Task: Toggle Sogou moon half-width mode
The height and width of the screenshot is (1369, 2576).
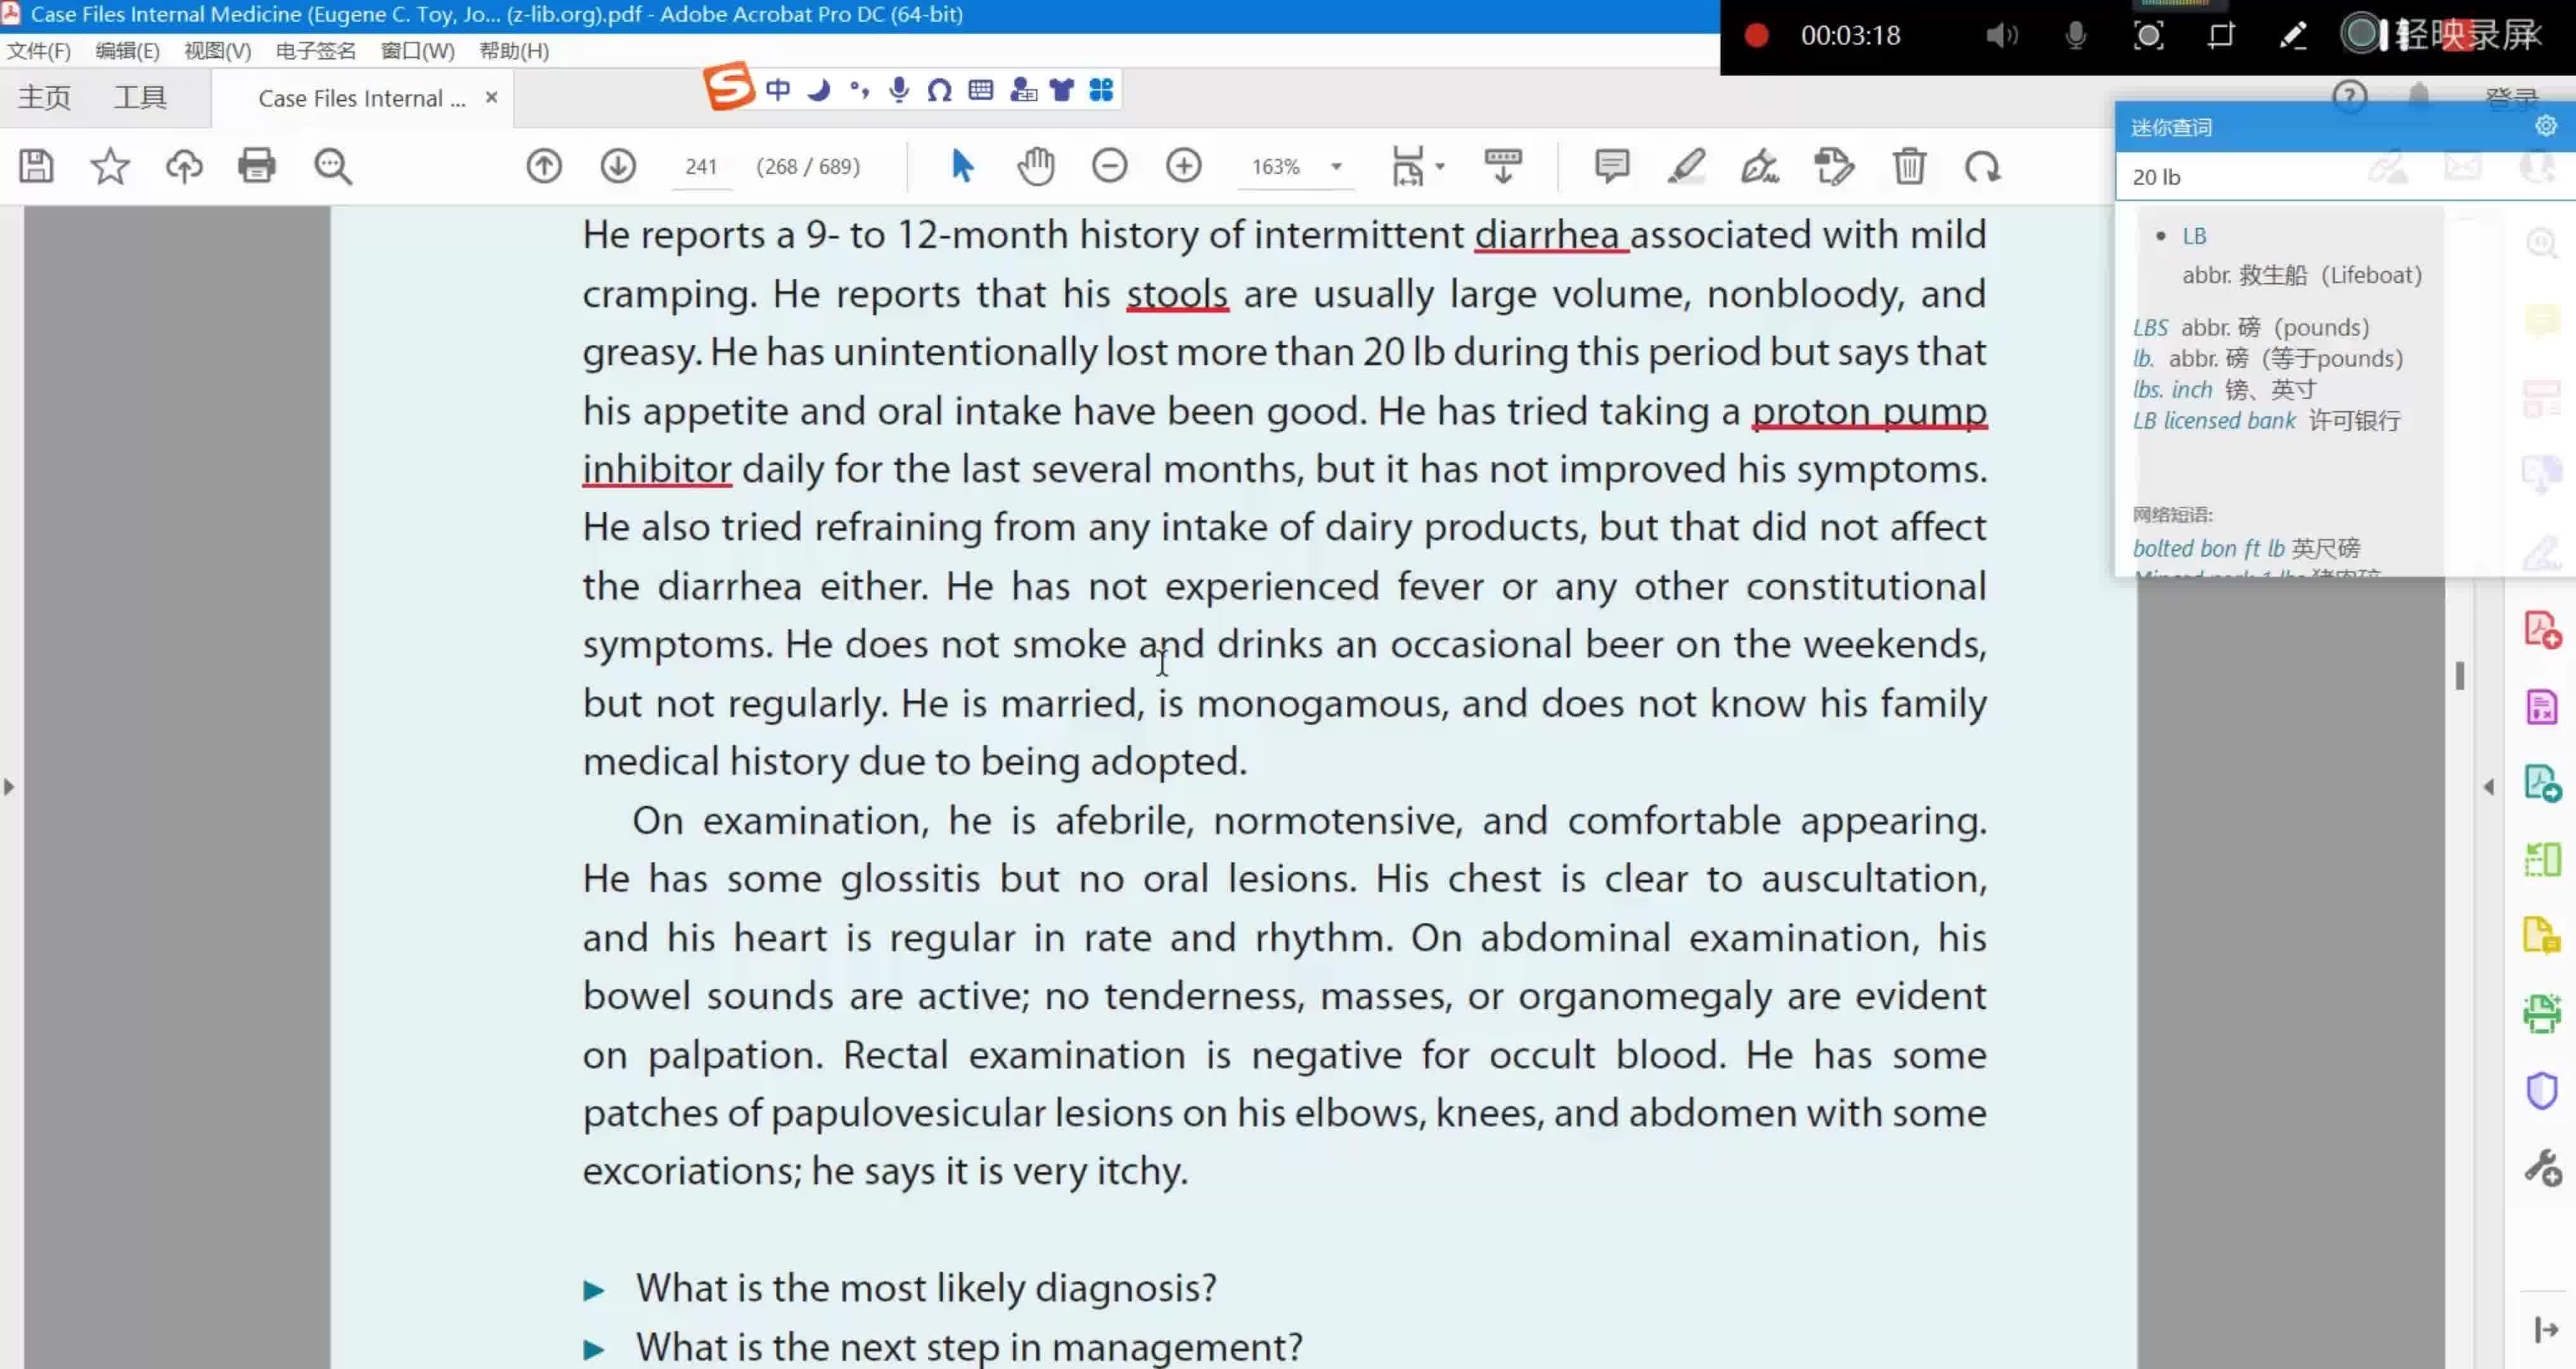Action: pos(819,90)
